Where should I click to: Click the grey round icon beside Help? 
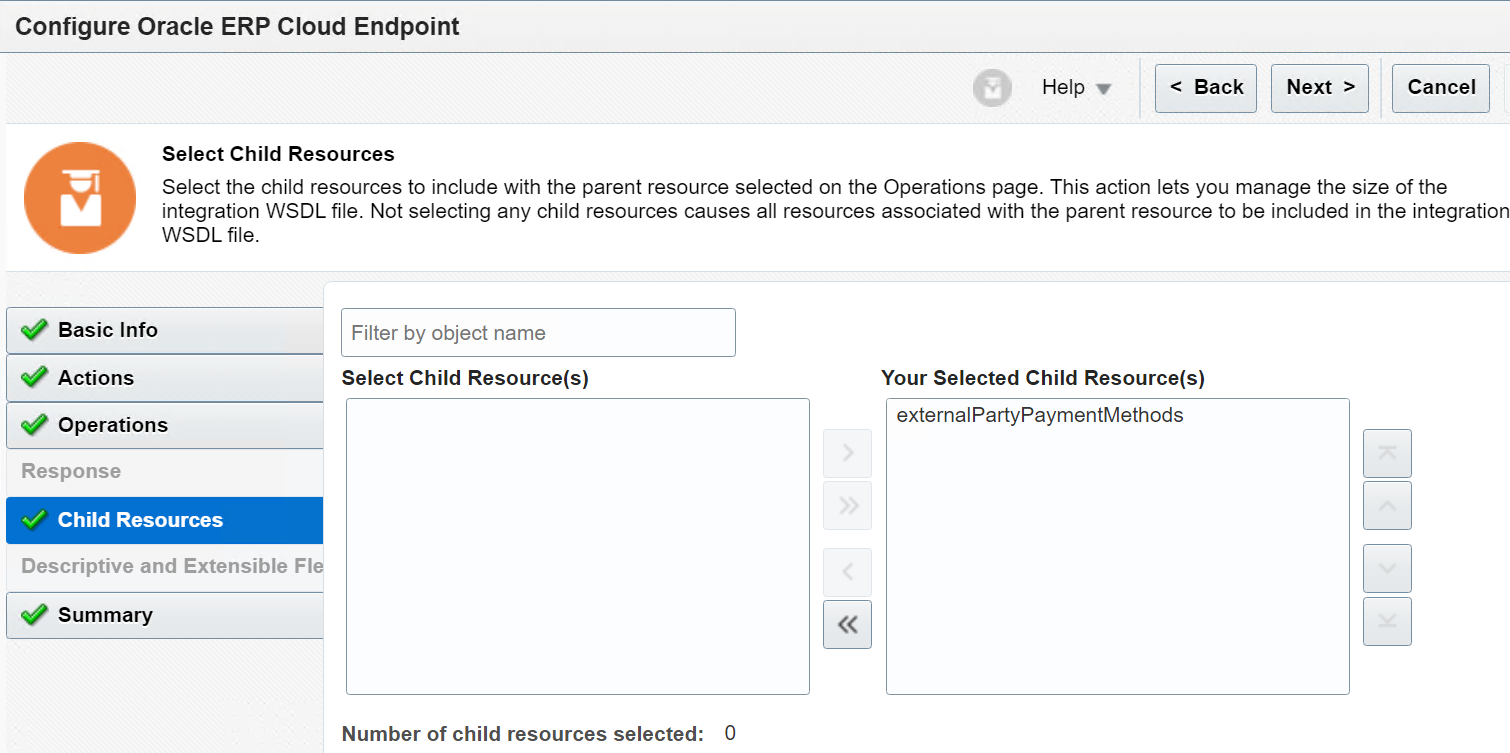992,88
